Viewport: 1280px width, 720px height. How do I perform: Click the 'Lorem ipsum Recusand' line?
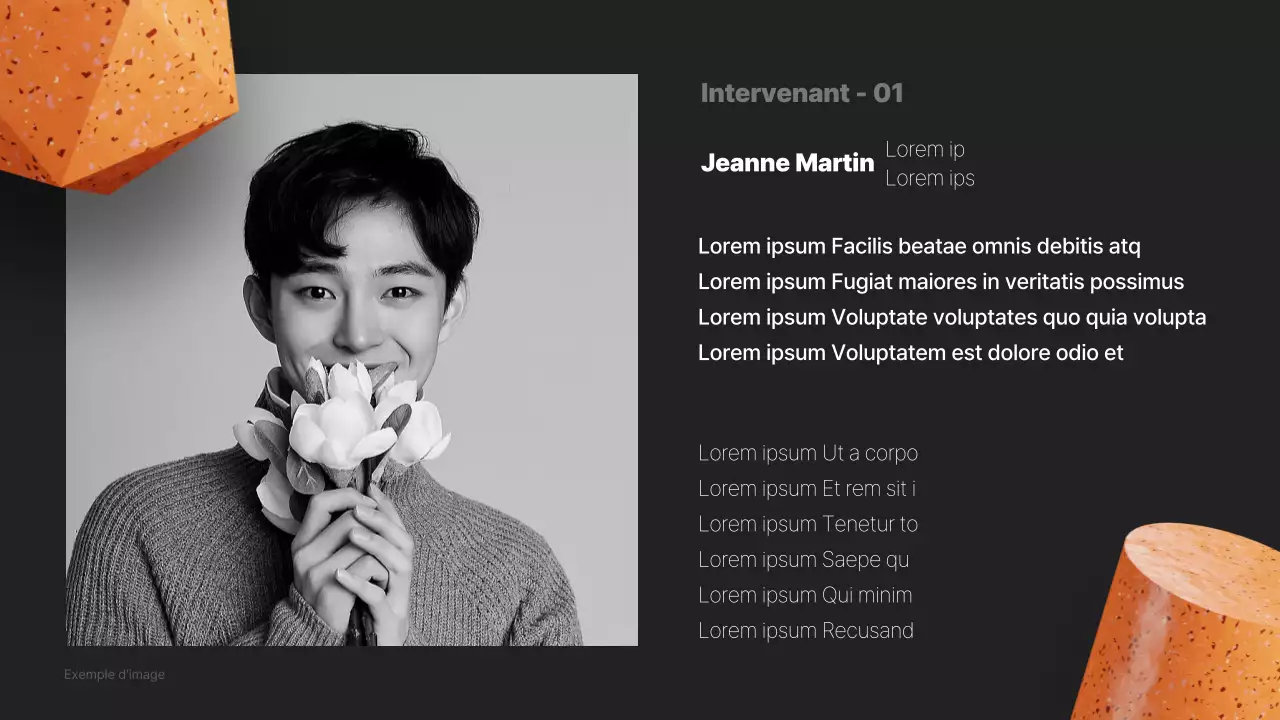(806, 631)
